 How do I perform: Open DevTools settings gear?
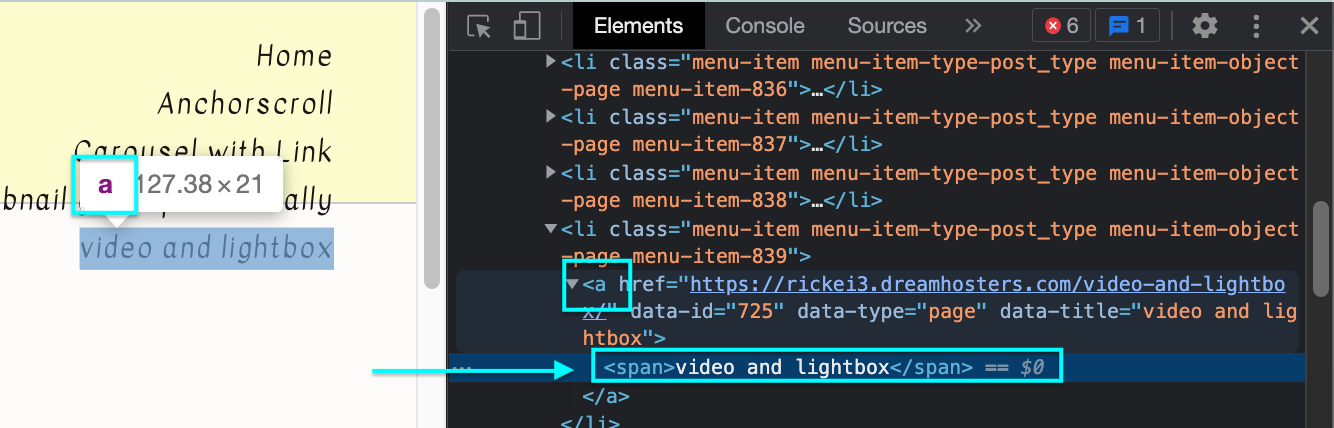click(1205, 26)
